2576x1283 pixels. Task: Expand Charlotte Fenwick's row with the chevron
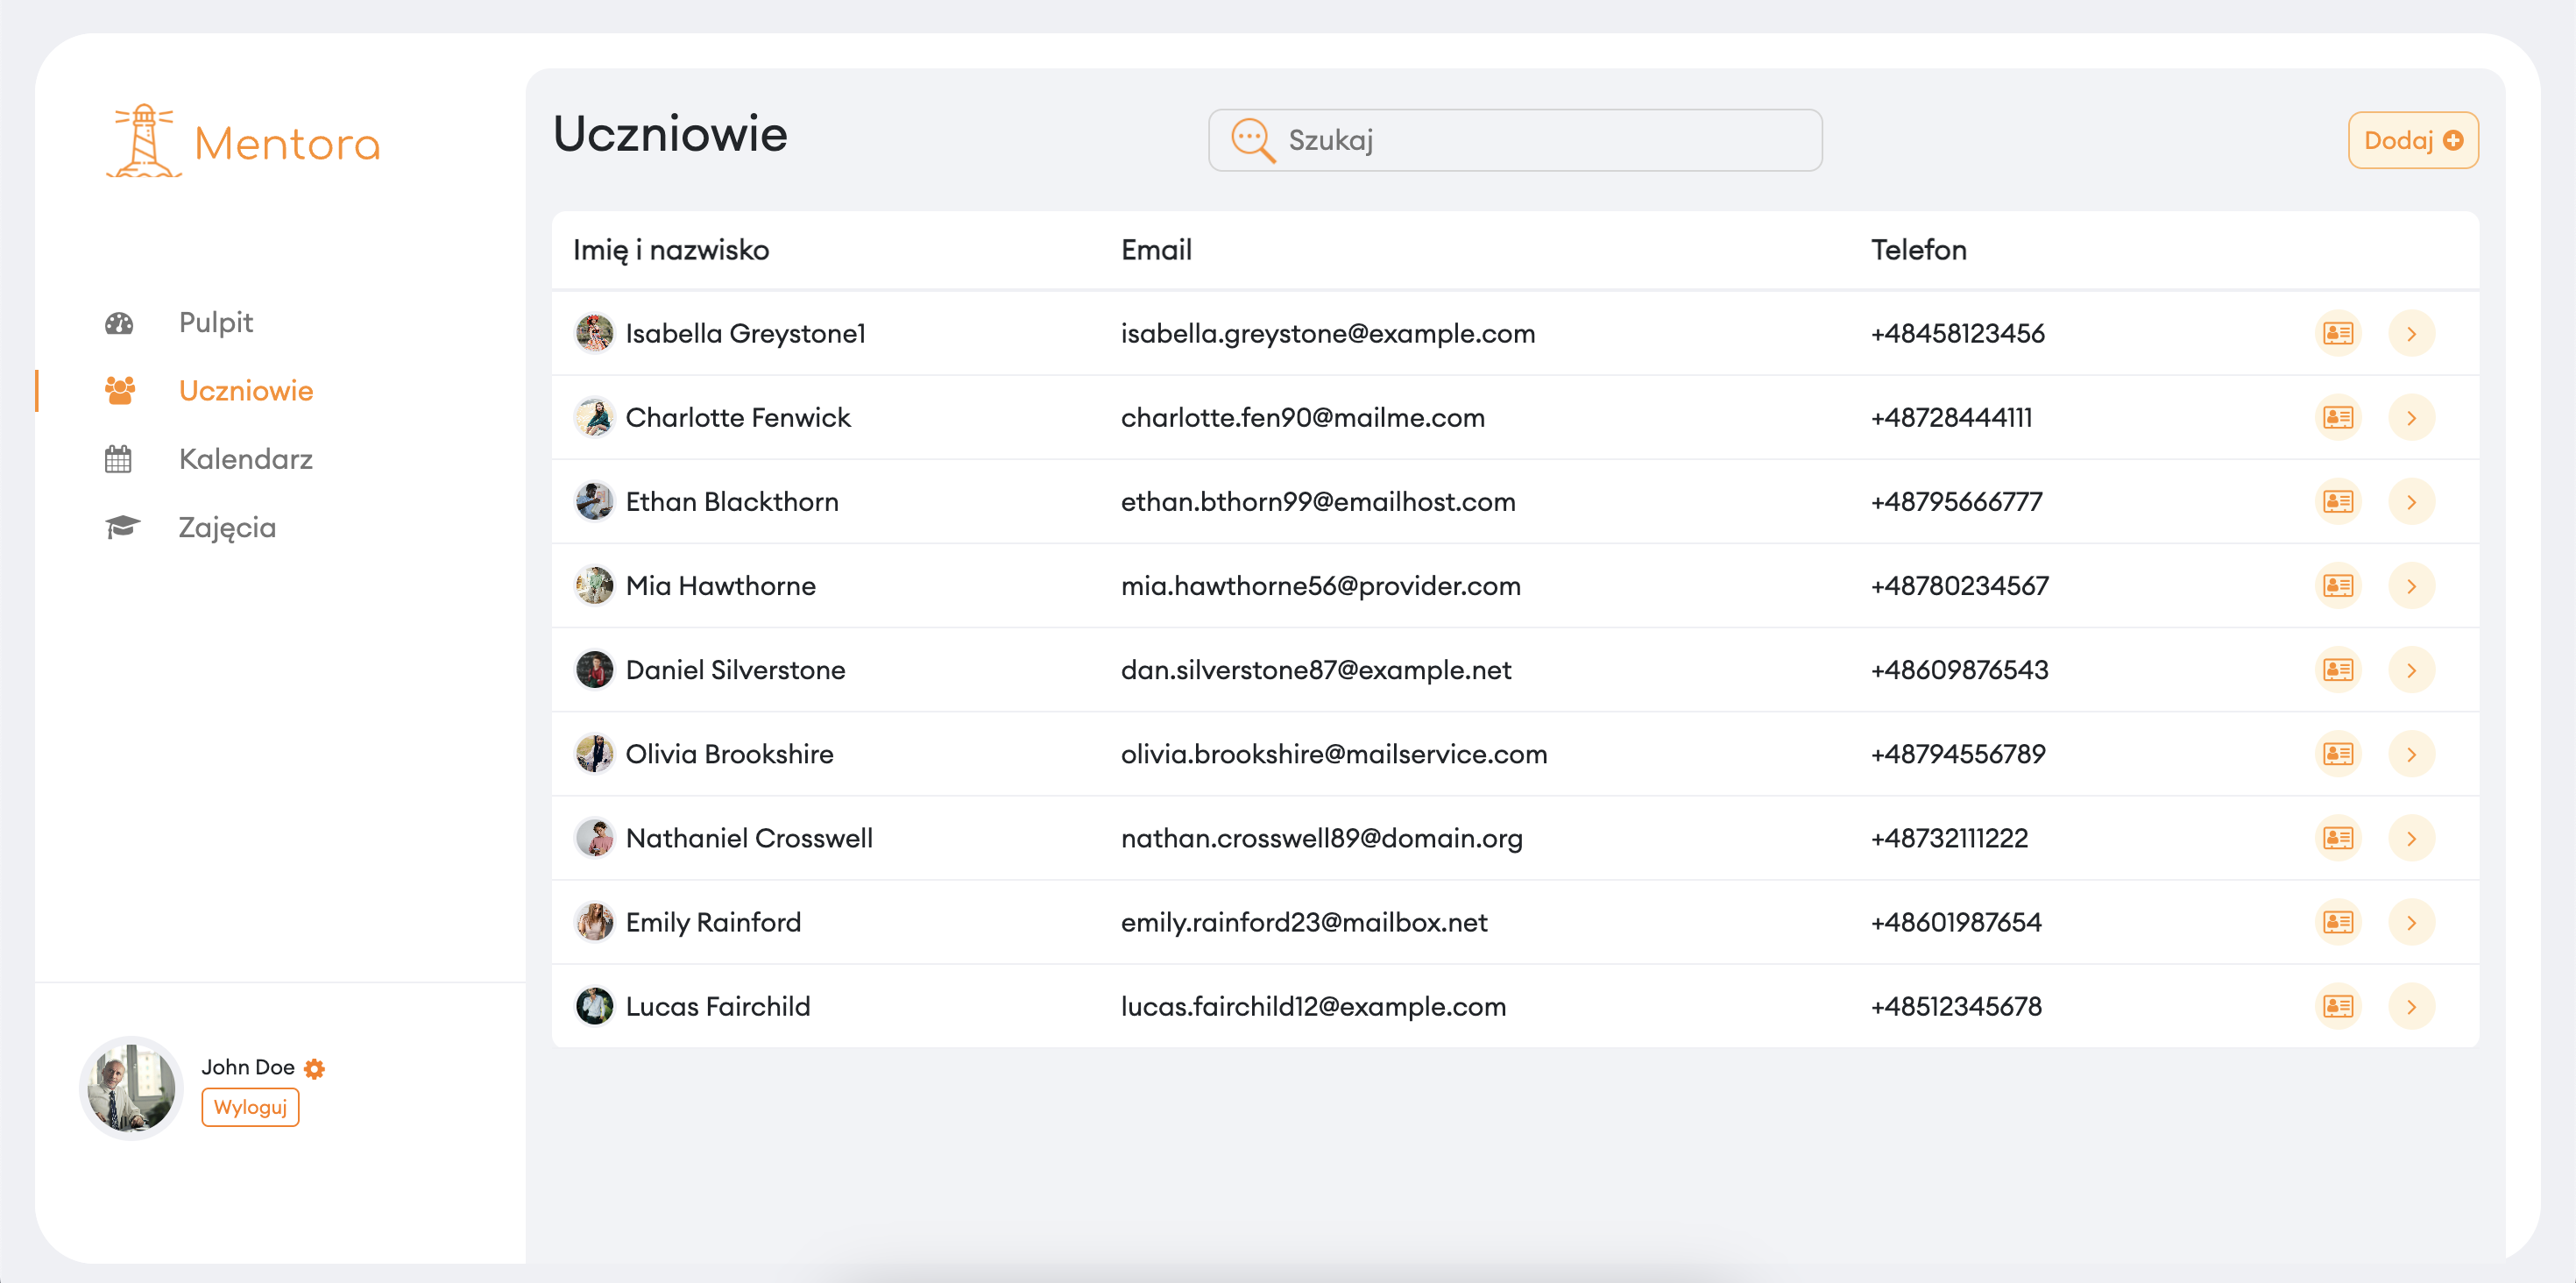[2411, 417]
